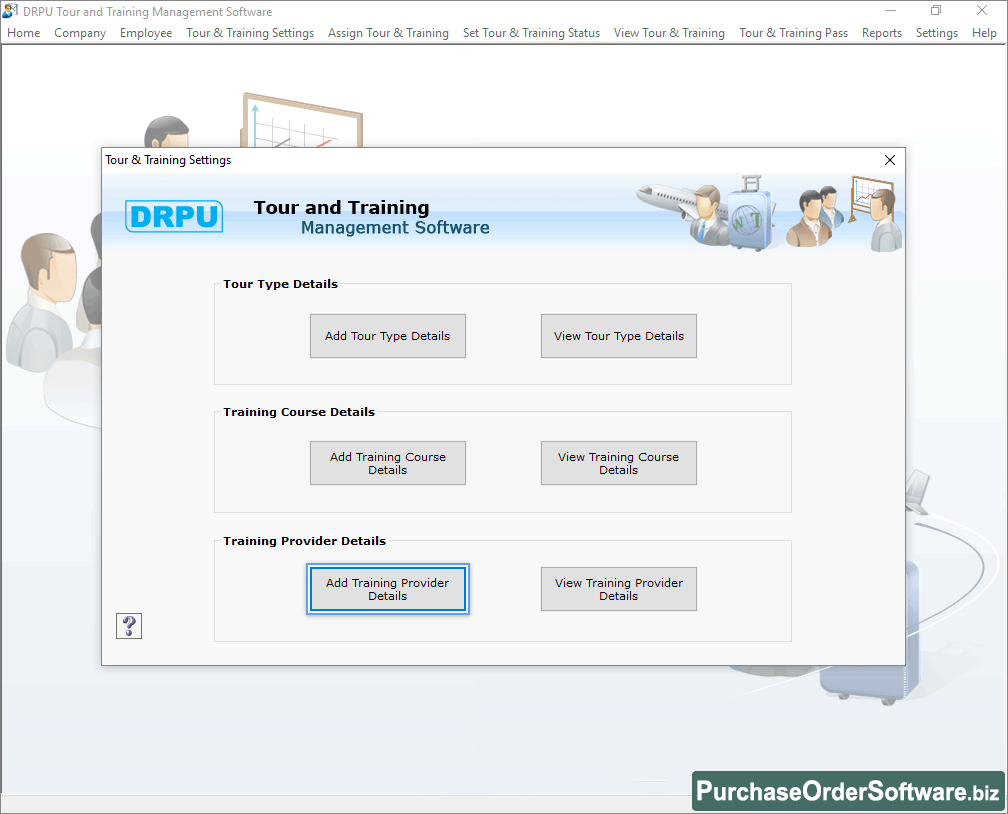Image resolution: width=1008 pixels, height=814 pixels.
Task: Click 'Training Provider Details' group label
Action: click(x=305, y=541)
